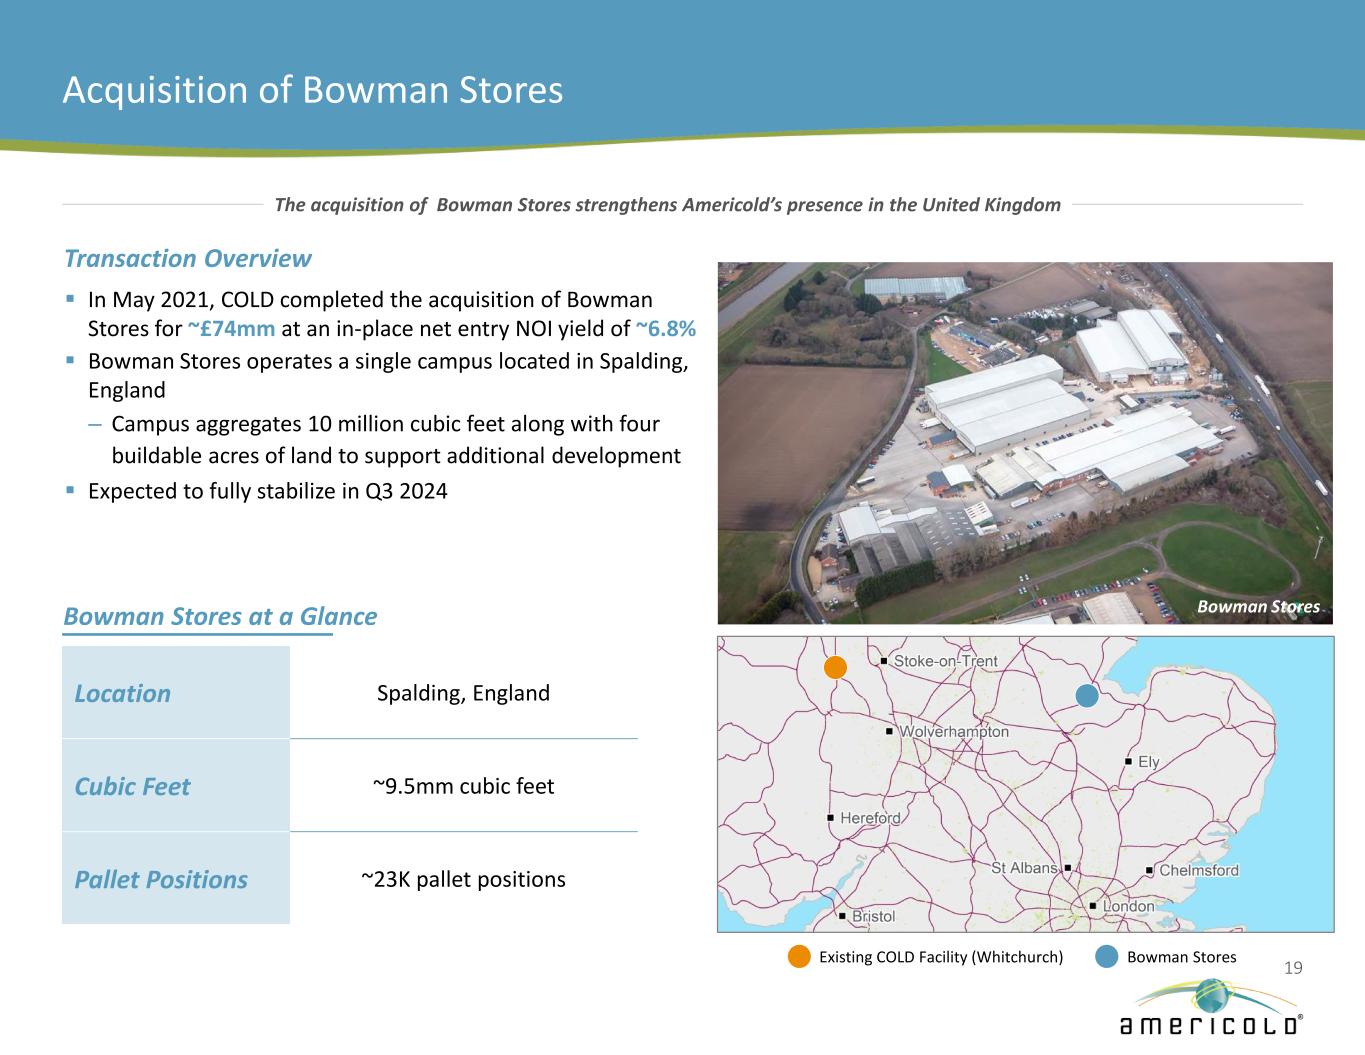Click the Bristol city marker on the map
The height and width of the screenshot is (1055, 1365).
click(x=843, y=916)
